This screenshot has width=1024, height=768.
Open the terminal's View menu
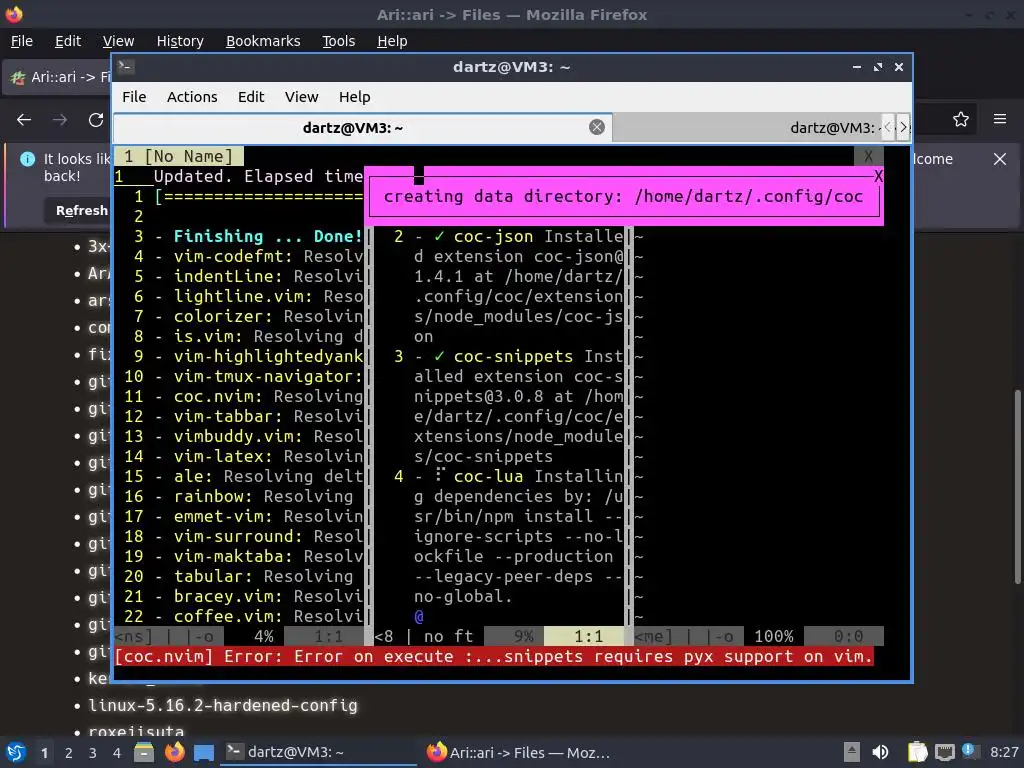click(x=301, y=97)
